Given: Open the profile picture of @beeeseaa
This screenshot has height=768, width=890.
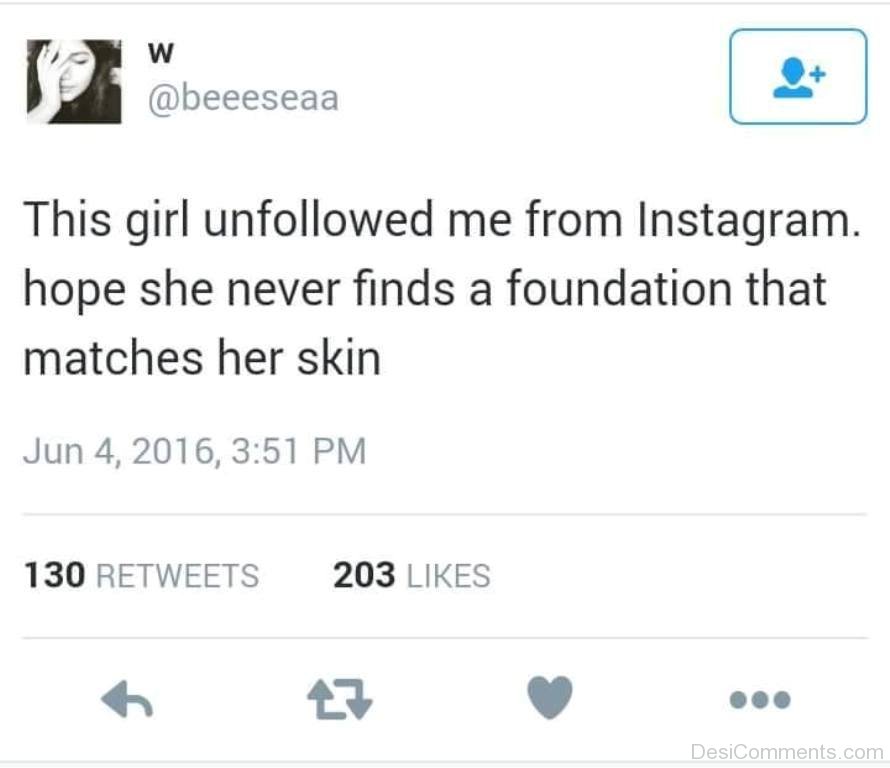Looking at the screenshot, I should tap(73, 82).
